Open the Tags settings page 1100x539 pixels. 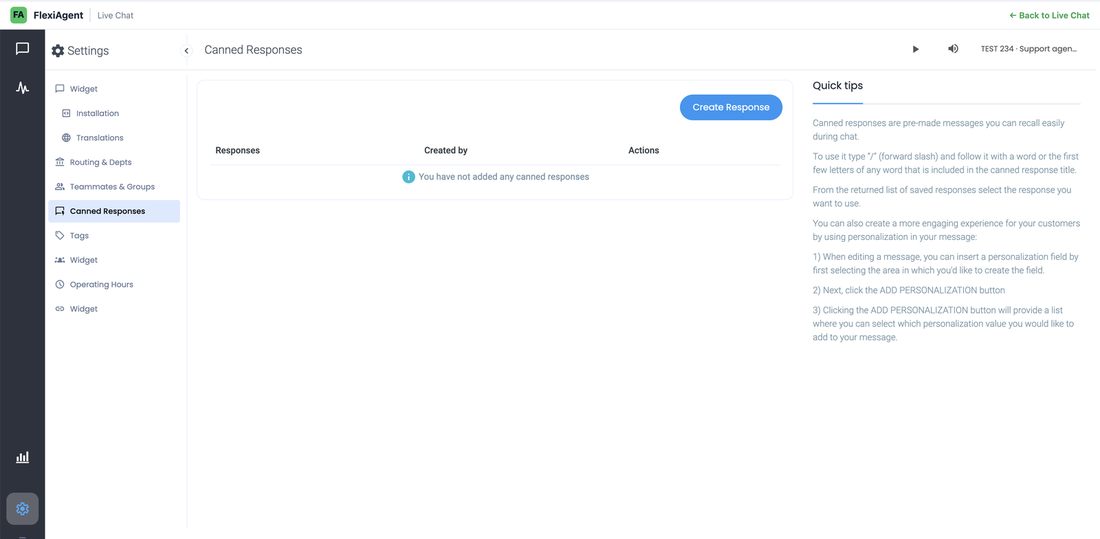[114, 236]
